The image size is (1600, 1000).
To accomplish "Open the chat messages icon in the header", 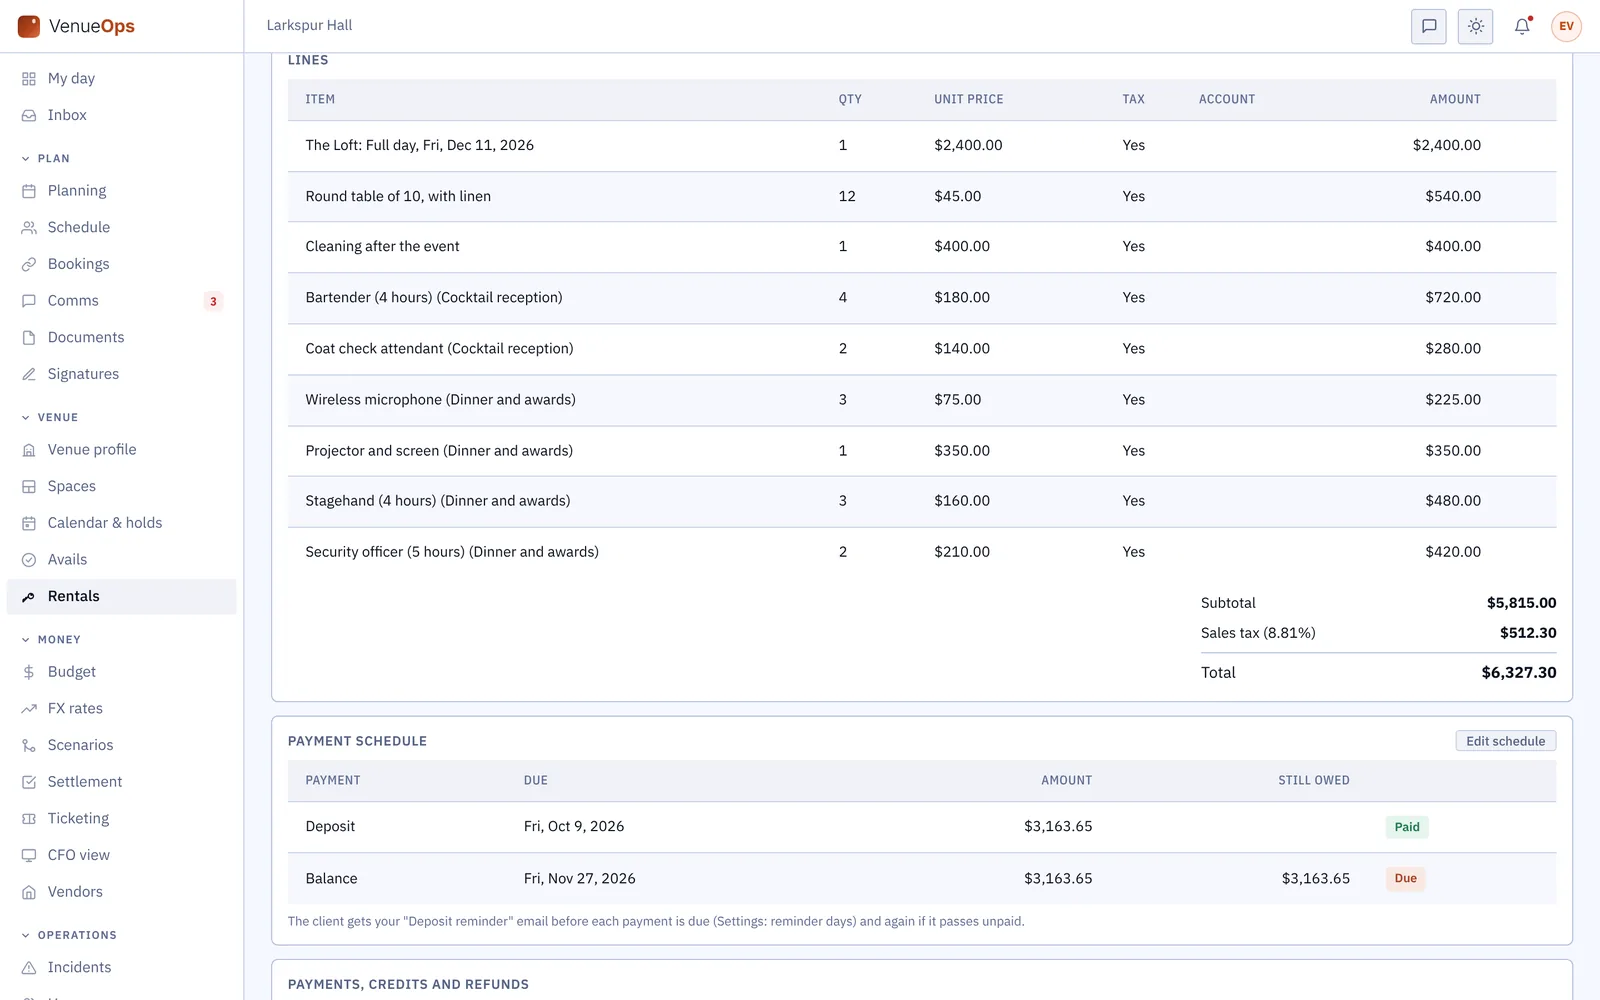I will click(1429, 26).
